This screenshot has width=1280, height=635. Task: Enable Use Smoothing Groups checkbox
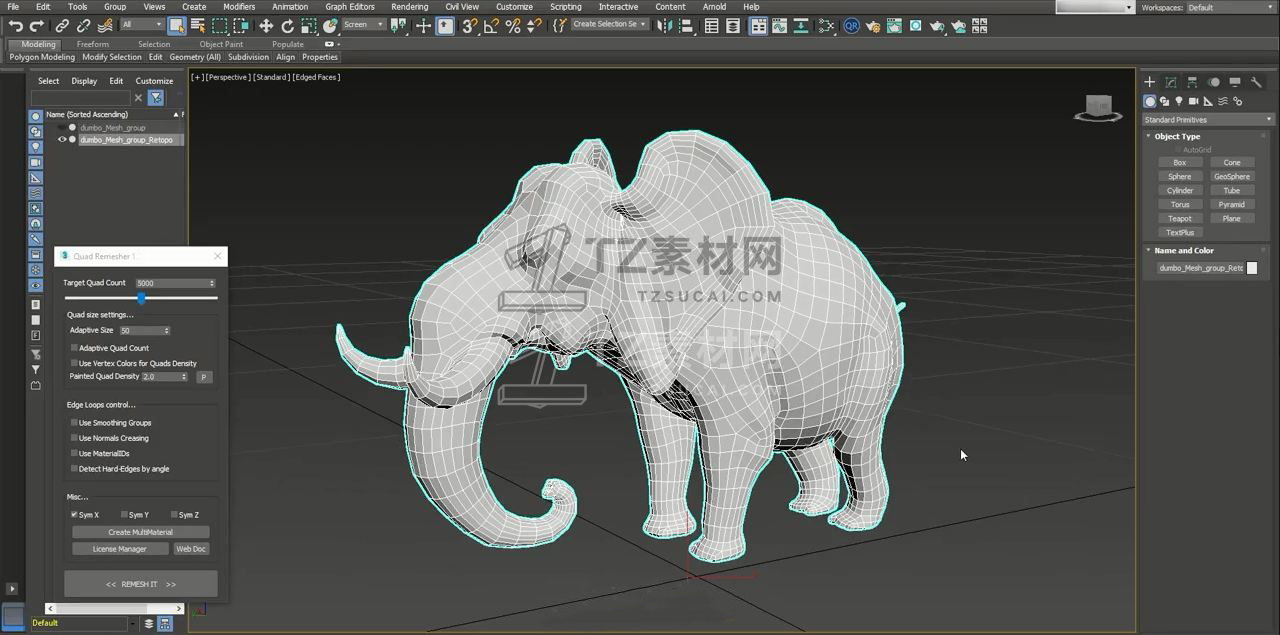click(74, 423)
